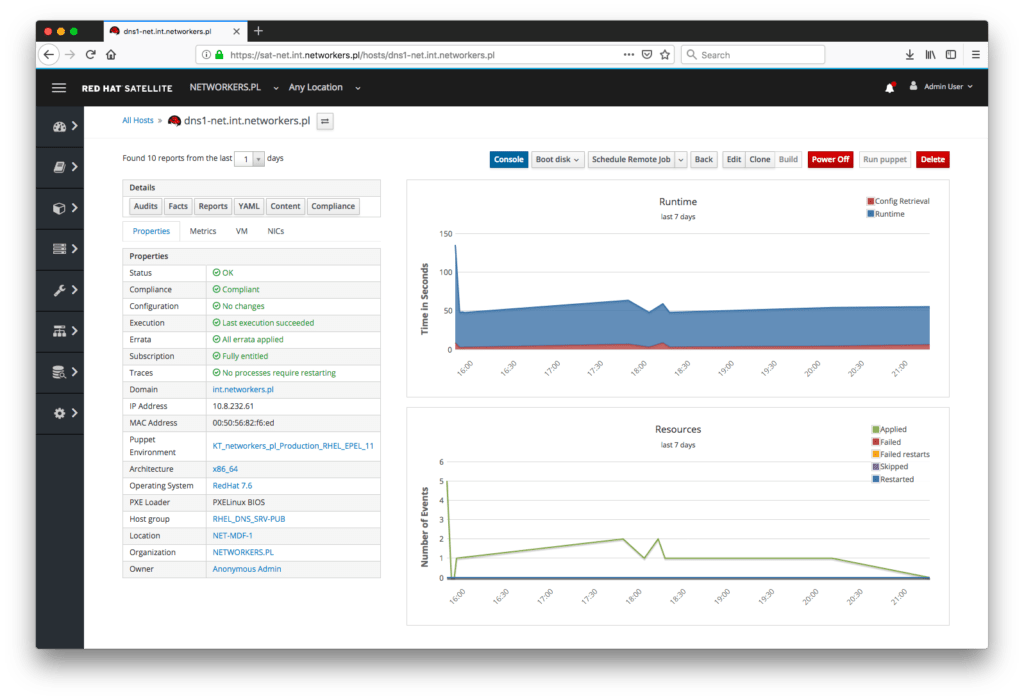Viewport: 1024px width, 700px height.
Task: Open the NICs tab
Action: pos(275,230)
